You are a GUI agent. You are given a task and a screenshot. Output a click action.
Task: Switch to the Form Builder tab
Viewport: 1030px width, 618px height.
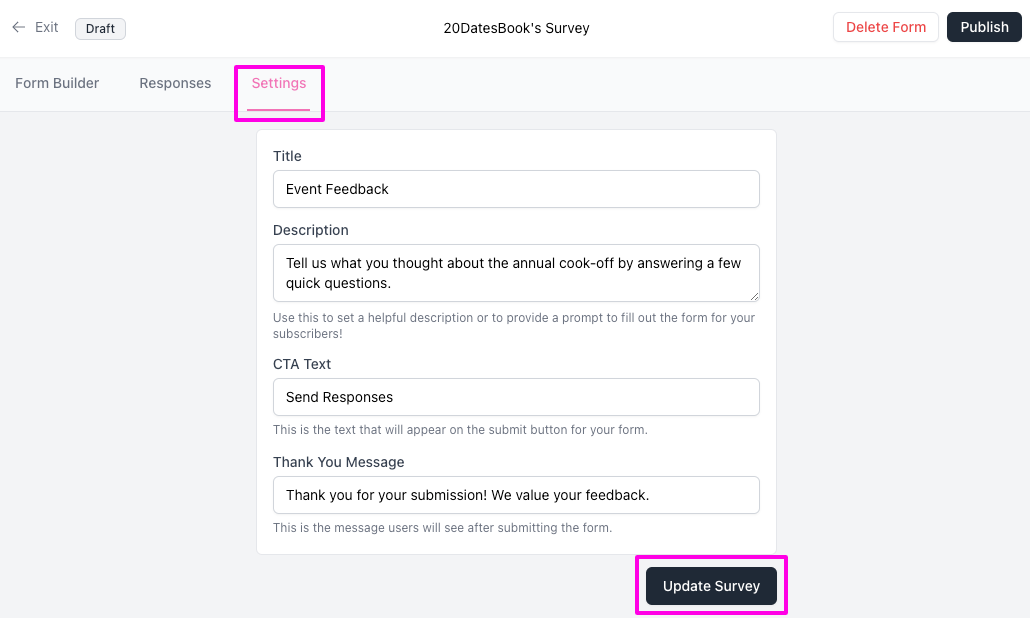point(57,83)
